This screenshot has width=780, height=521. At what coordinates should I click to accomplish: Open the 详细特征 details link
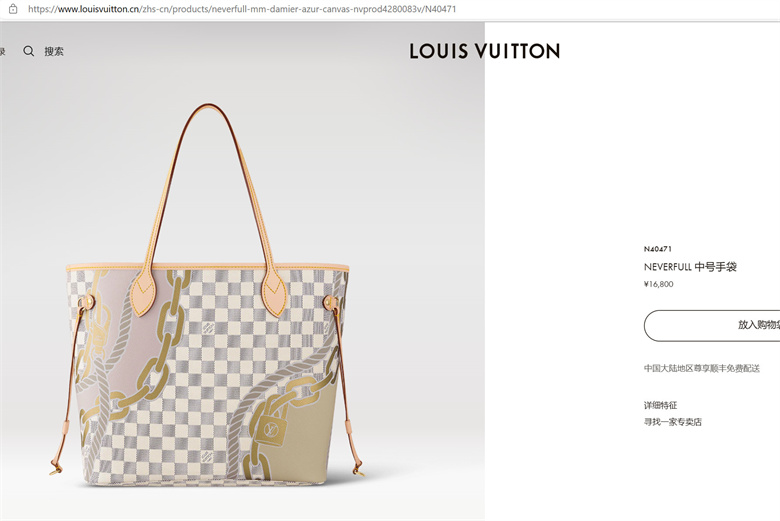pos(660,405)
